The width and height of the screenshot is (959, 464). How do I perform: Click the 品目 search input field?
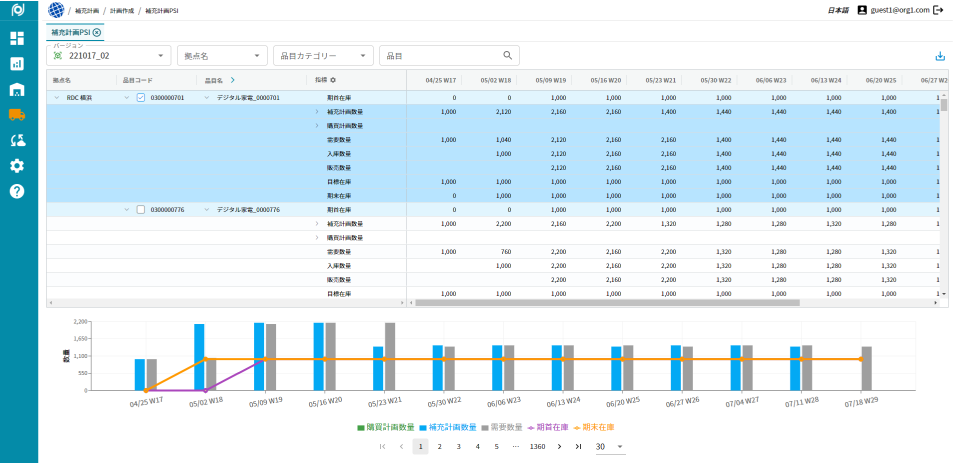pyautogui.click(x=440, y=56)
